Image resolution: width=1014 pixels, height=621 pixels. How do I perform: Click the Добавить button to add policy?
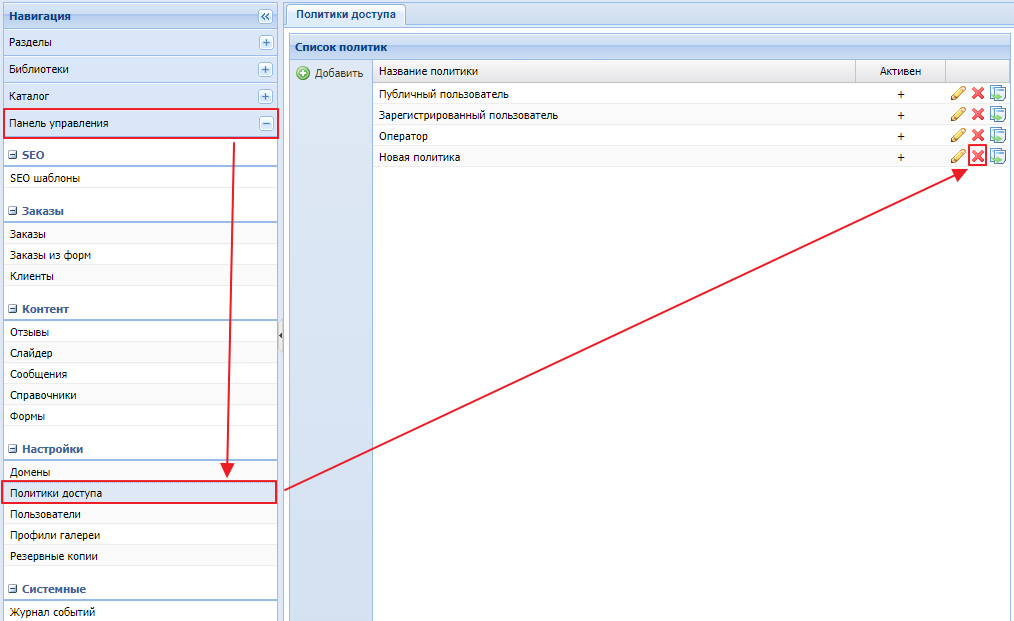pyautogui.click(x=330, y=73)
